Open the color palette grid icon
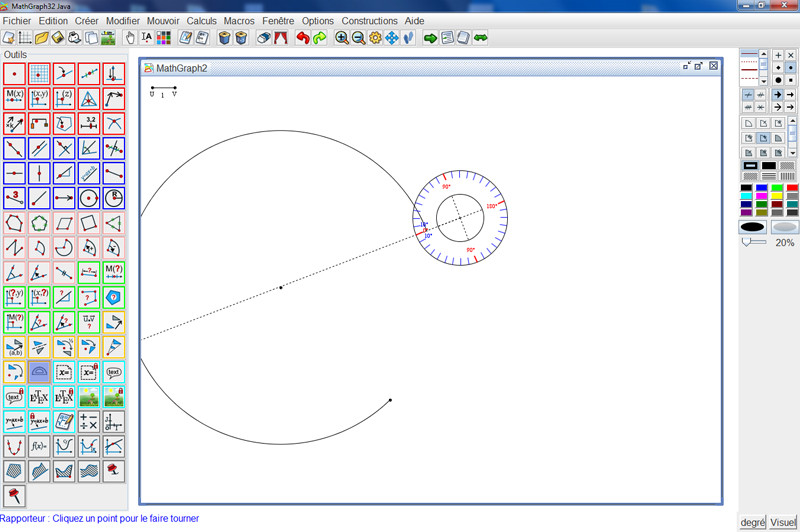The height and width of the screenshot is (532, 800). (x=164, y=38)
